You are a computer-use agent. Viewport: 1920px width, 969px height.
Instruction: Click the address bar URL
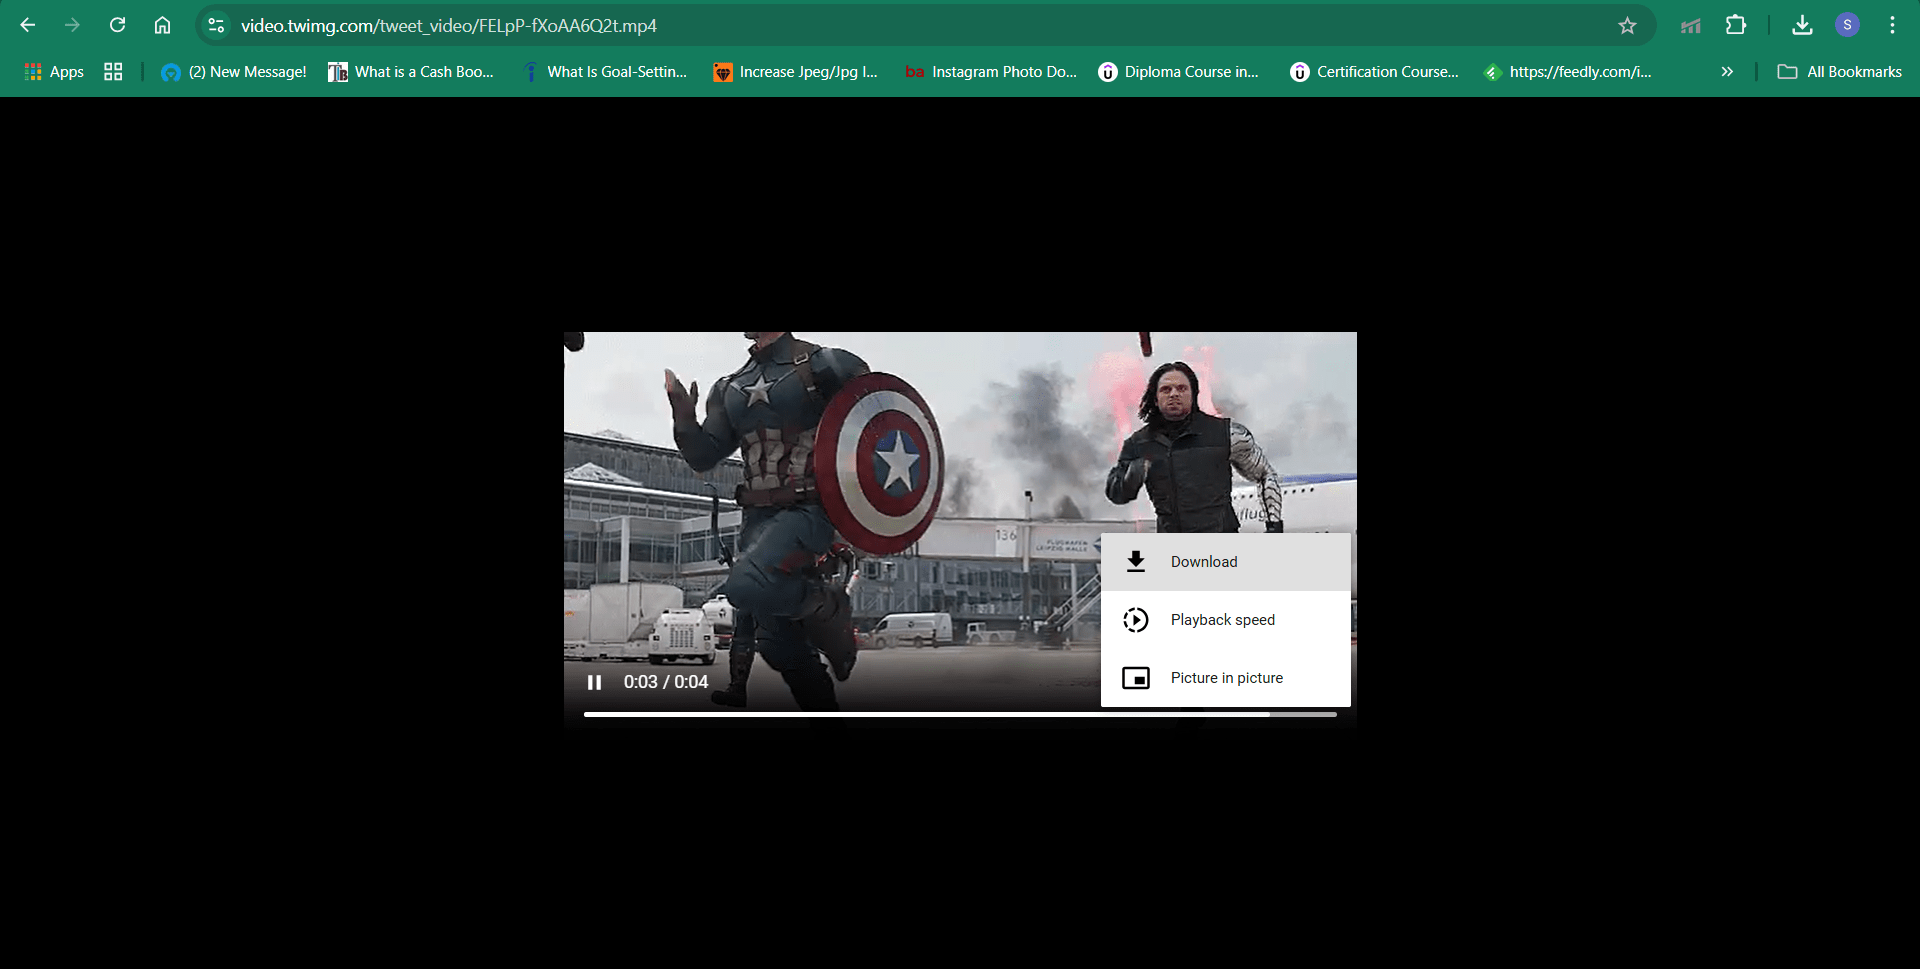pyautogui.click(x=449, y=26)
